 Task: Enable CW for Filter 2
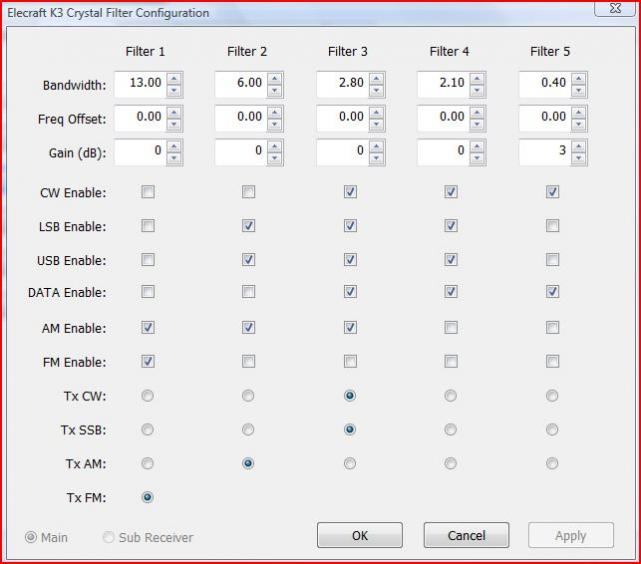pos(249,192)
